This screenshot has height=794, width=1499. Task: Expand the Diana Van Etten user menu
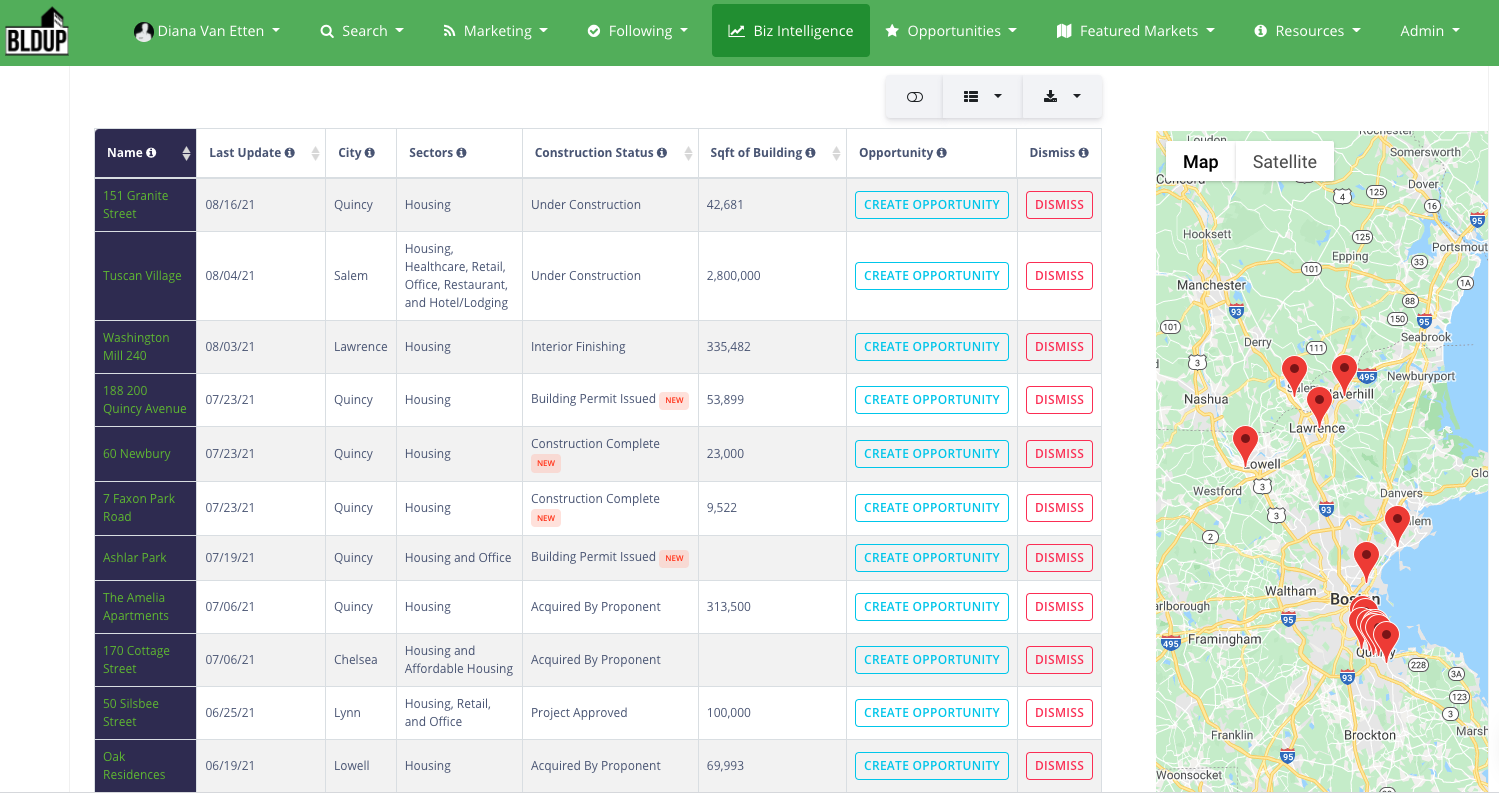click(x=207, y=31)
